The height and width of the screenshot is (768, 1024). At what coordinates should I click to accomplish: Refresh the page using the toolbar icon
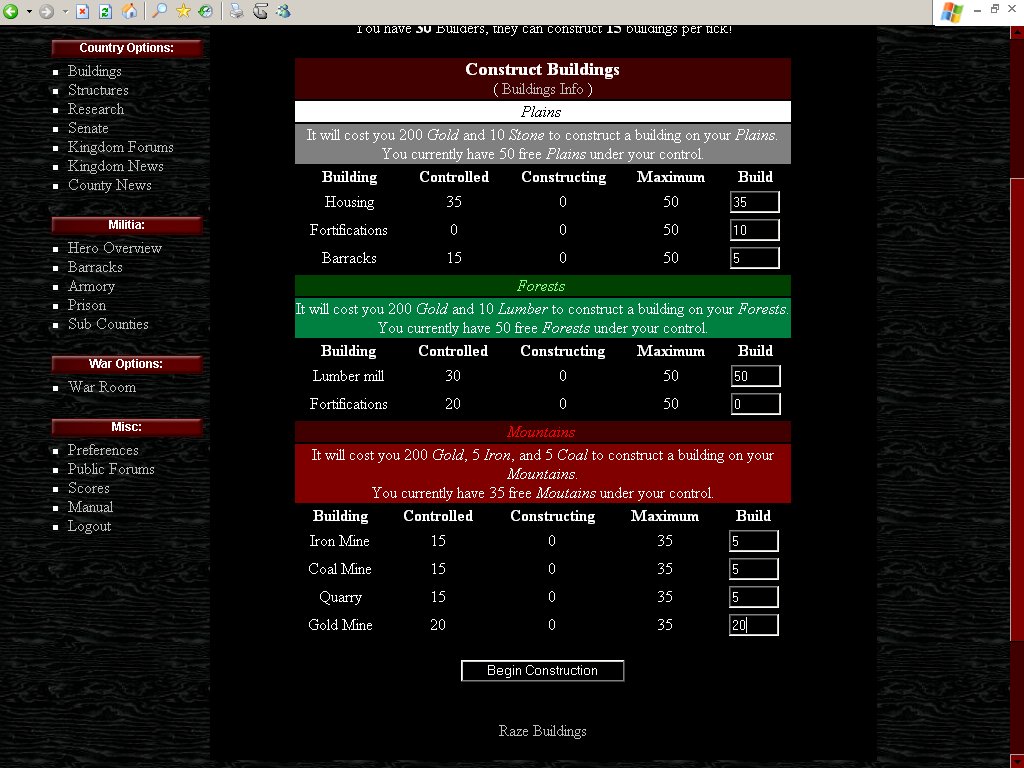pyautogui.click(x=104, y=12)
